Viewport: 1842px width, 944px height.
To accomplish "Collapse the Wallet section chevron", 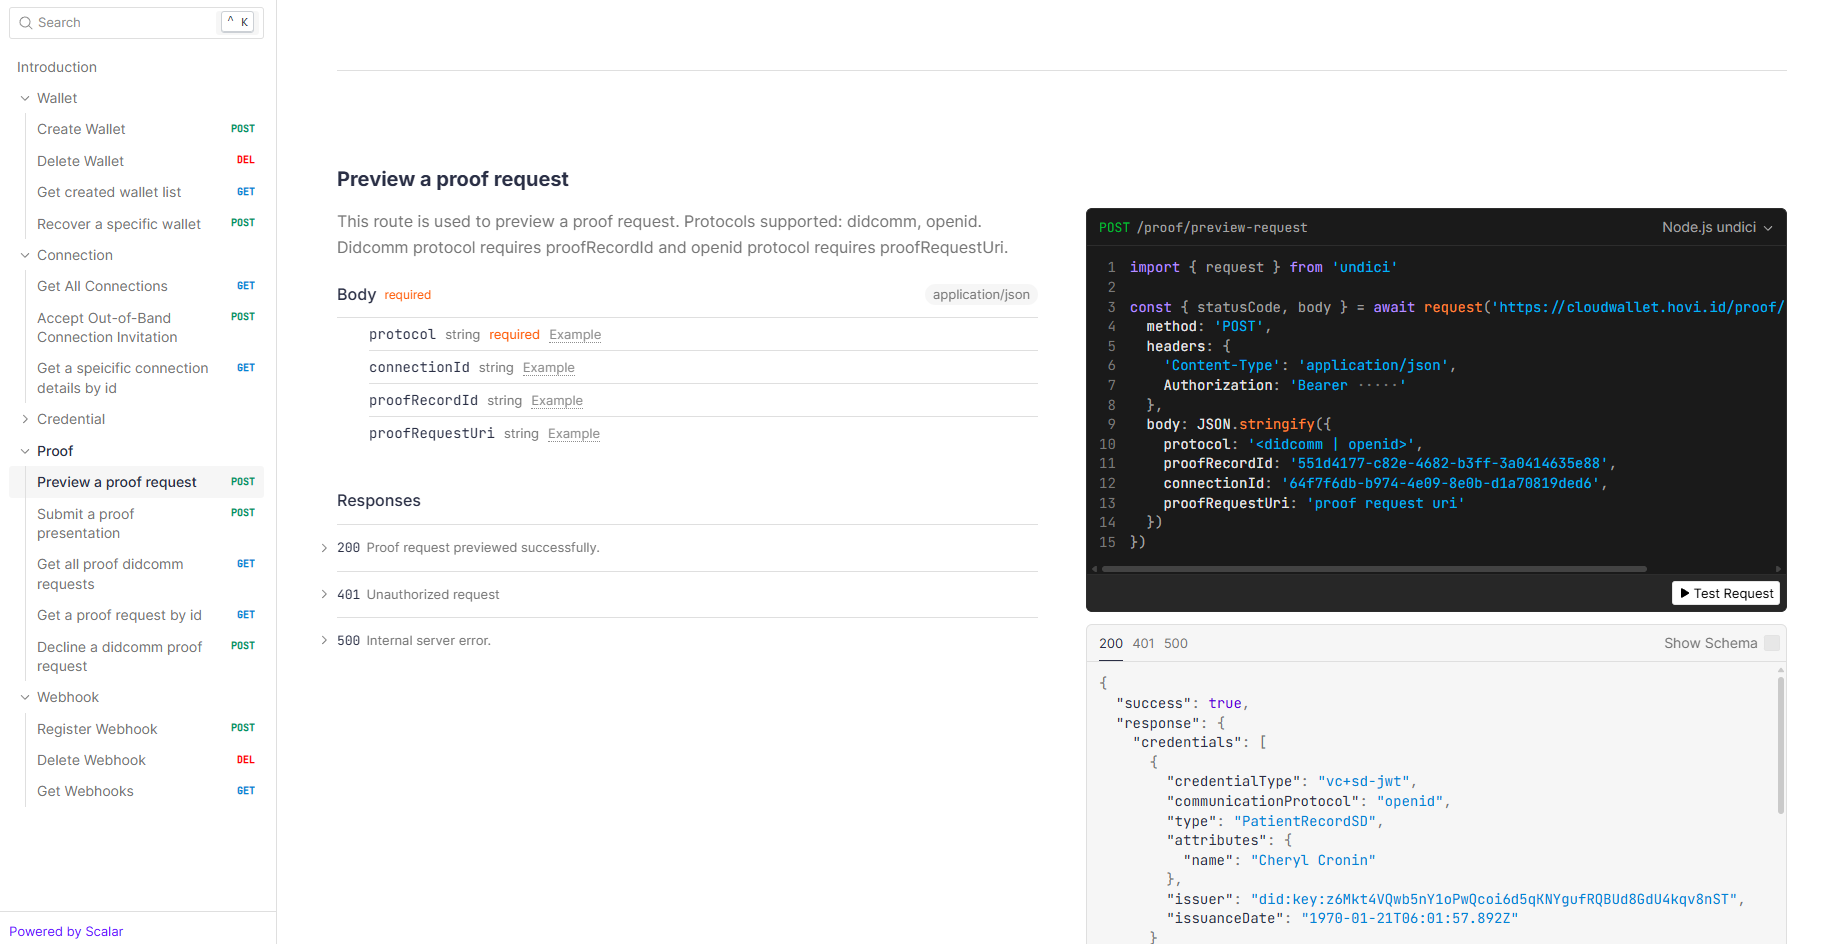I will 25,98.
